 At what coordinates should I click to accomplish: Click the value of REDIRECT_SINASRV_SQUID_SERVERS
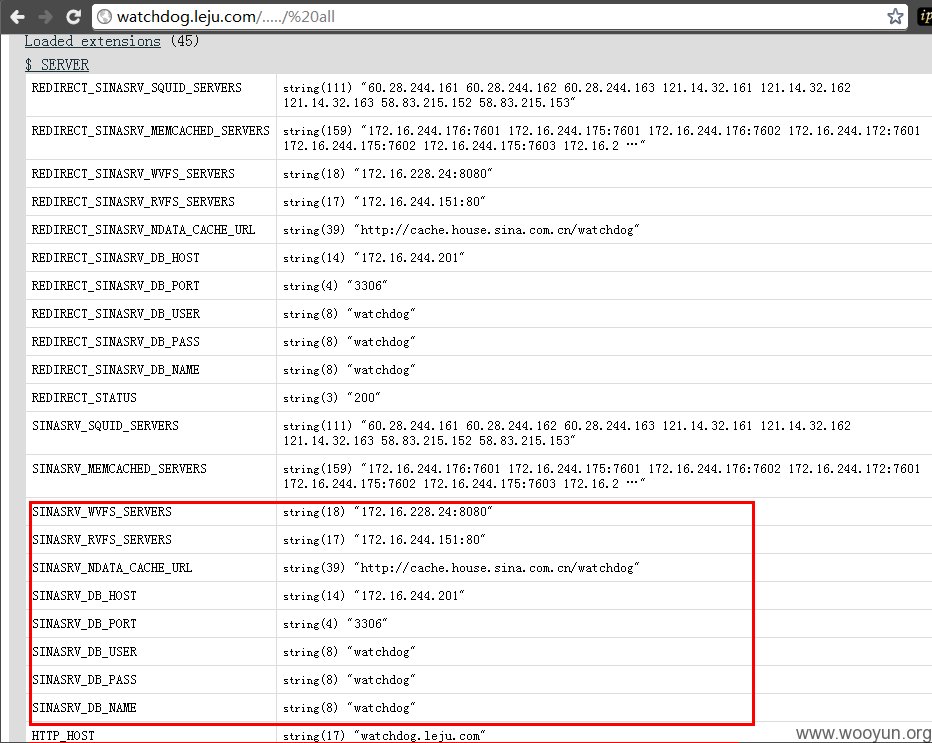click(566, 95)
